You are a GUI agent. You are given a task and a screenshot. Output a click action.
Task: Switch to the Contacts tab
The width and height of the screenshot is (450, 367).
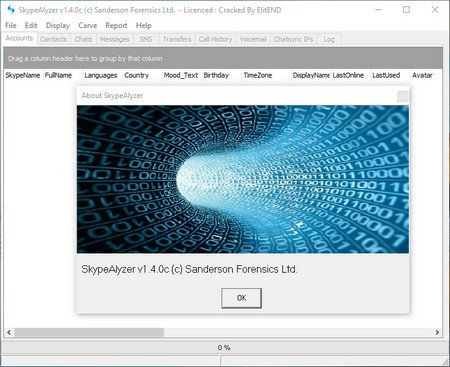click(53, 39)
